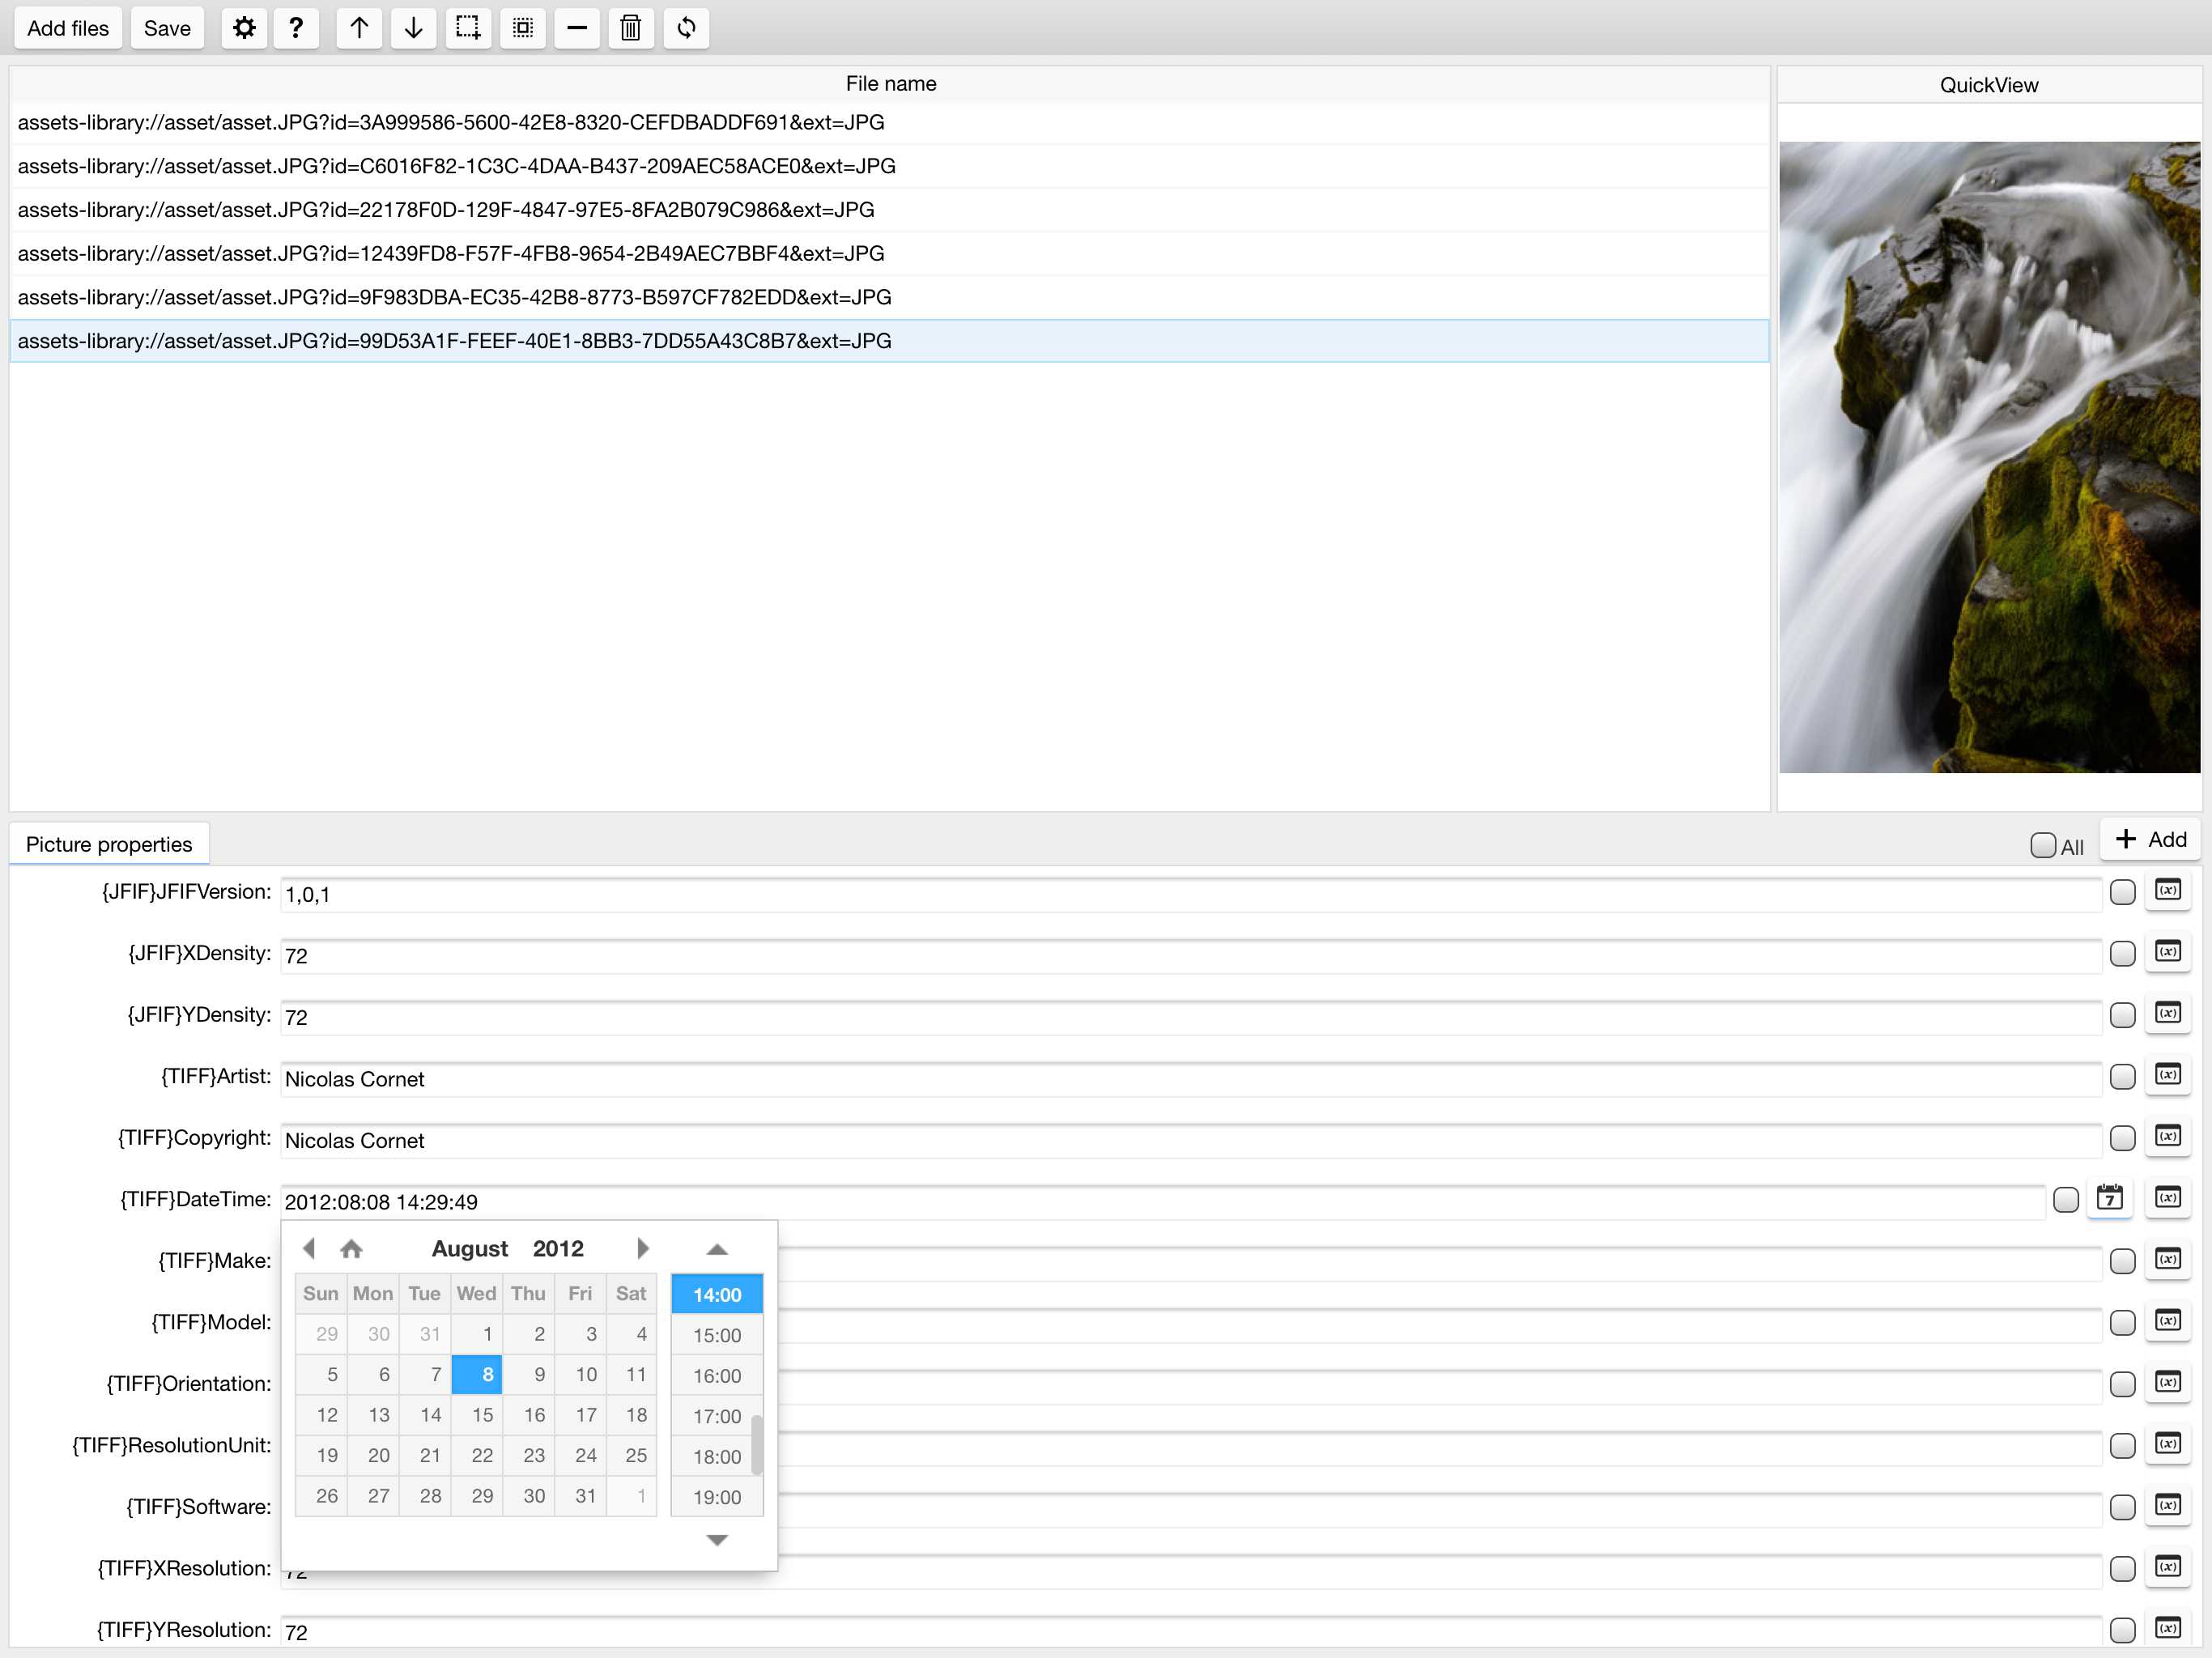Open calendar picker icon for DateTime

point(2109,1198)
